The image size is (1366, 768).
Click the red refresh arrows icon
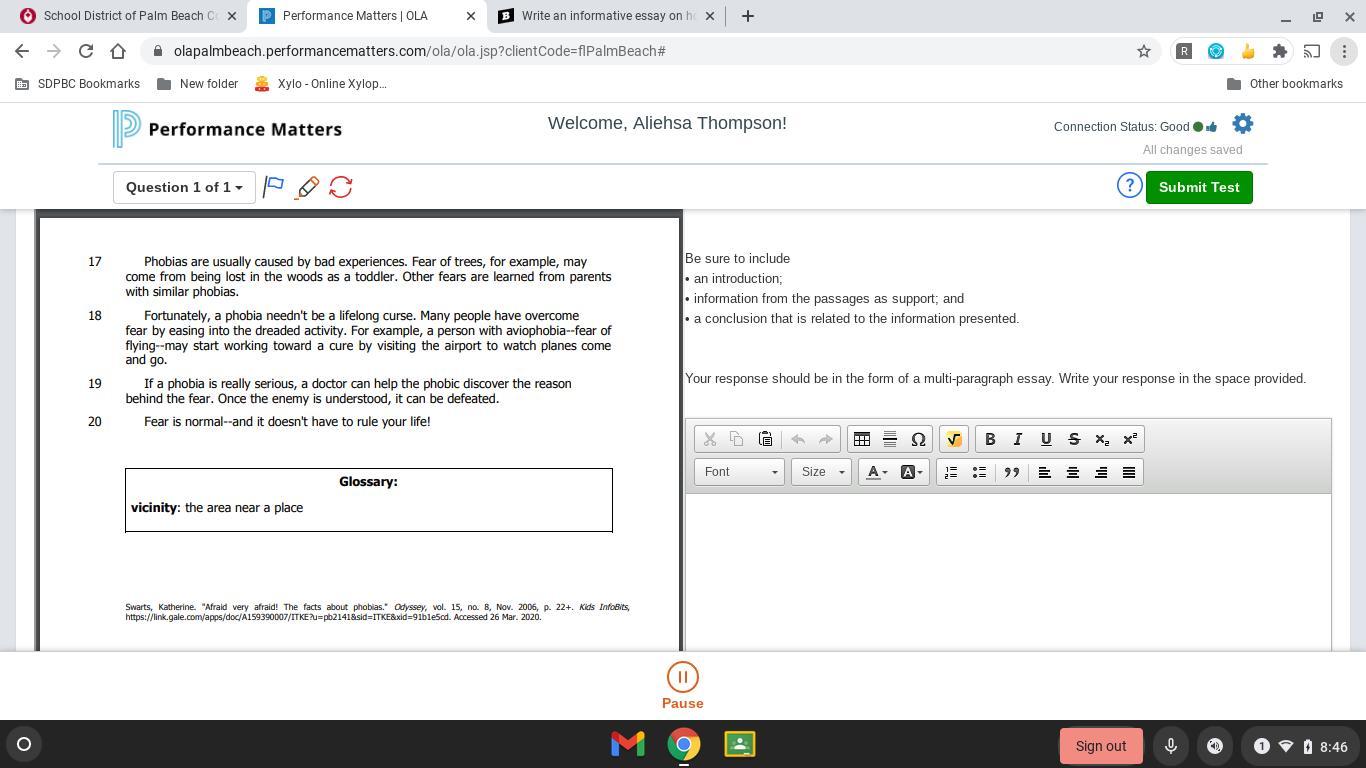tap(341, 187)
